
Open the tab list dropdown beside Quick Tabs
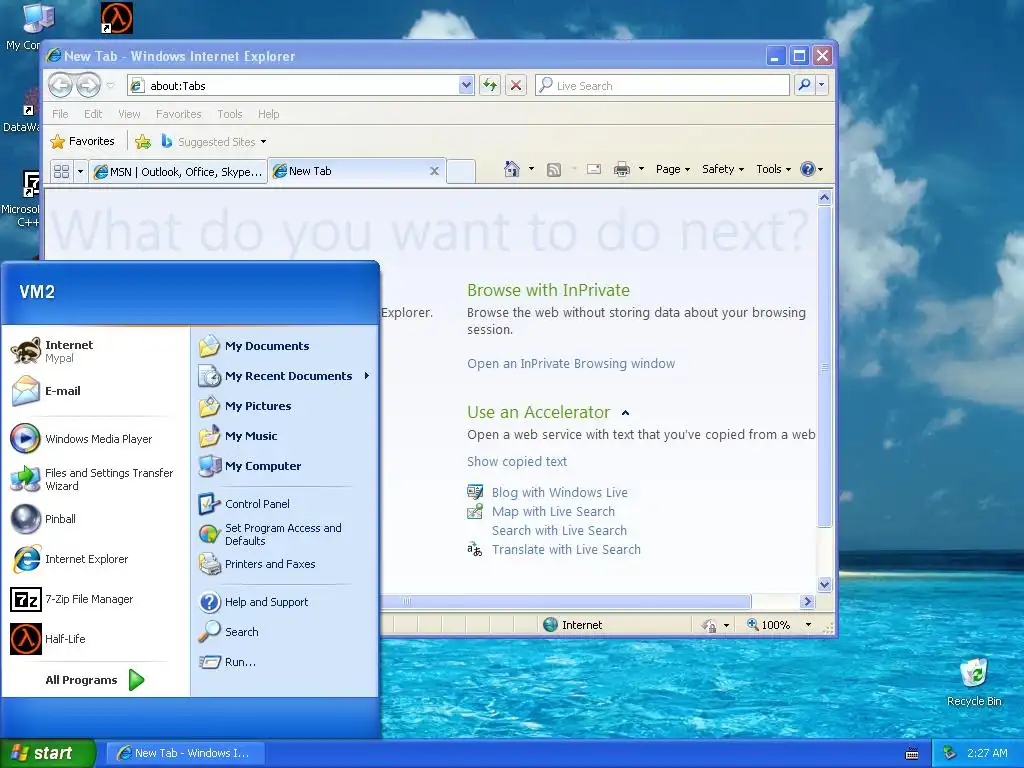tap(80, 171)
